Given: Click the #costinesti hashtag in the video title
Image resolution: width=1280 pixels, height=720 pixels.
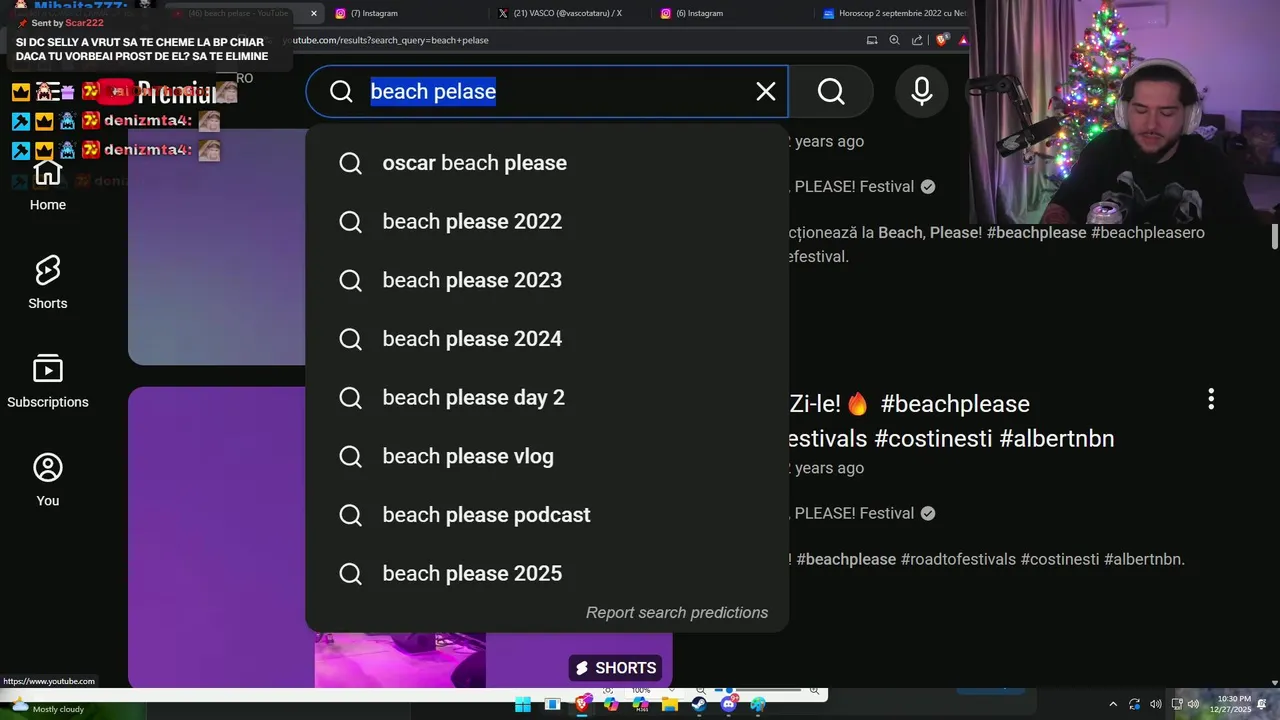Looking at the screenshot, I should (933, 438).
